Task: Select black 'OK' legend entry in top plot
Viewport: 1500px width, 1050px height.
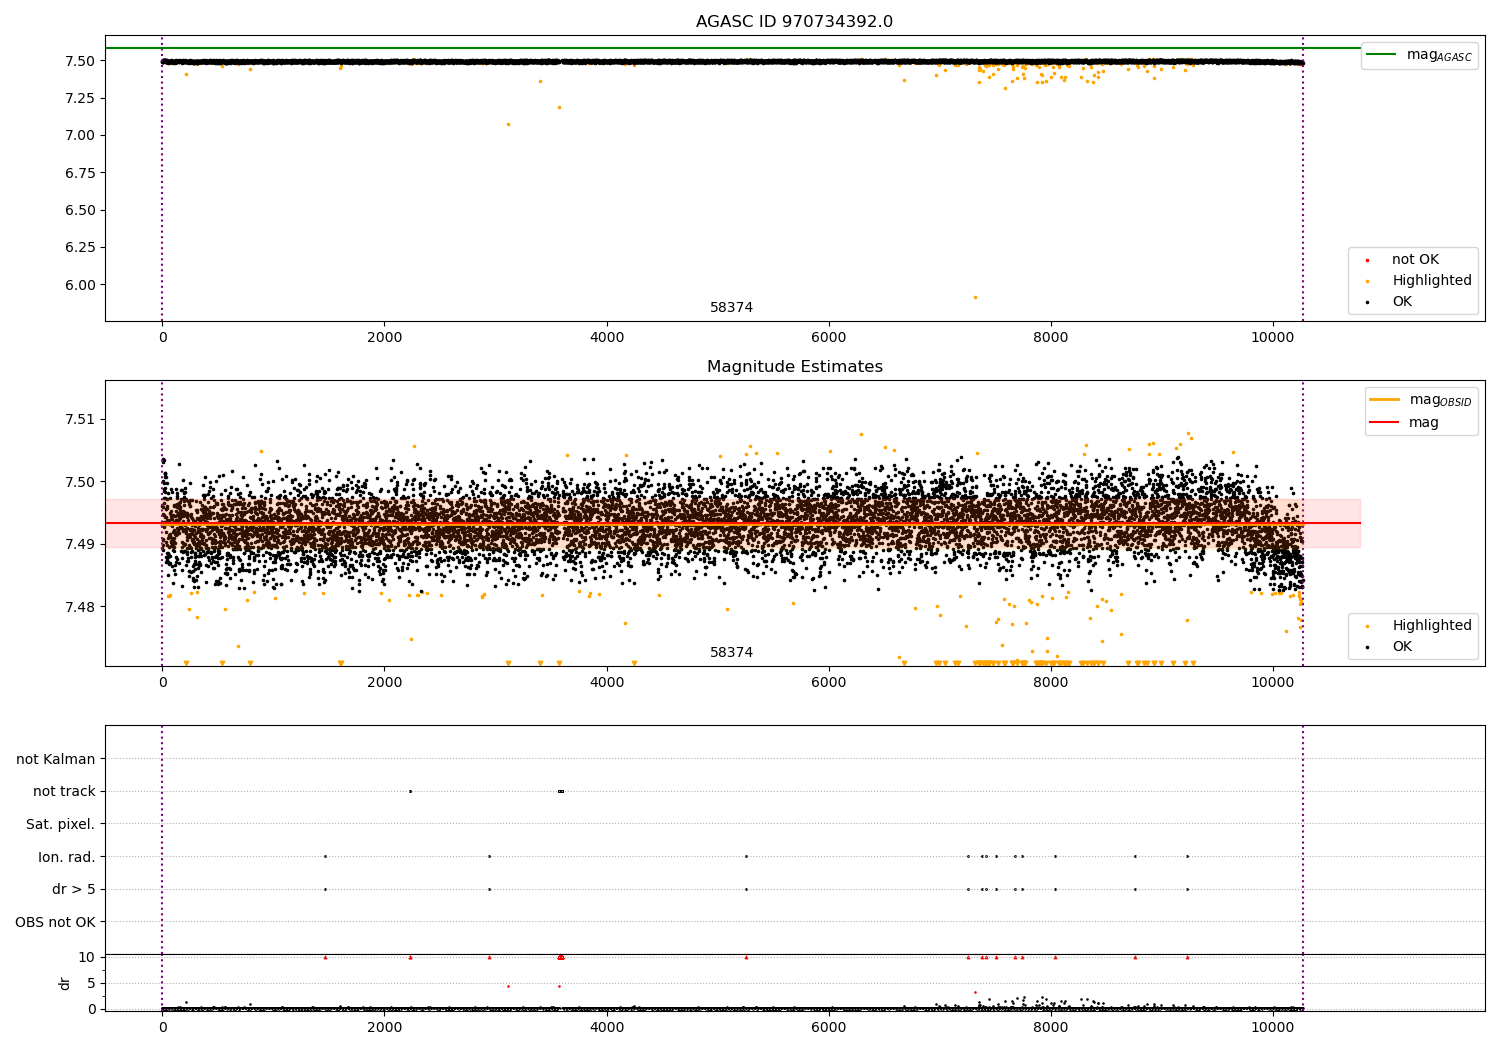Action: (x=1402, y=302)
